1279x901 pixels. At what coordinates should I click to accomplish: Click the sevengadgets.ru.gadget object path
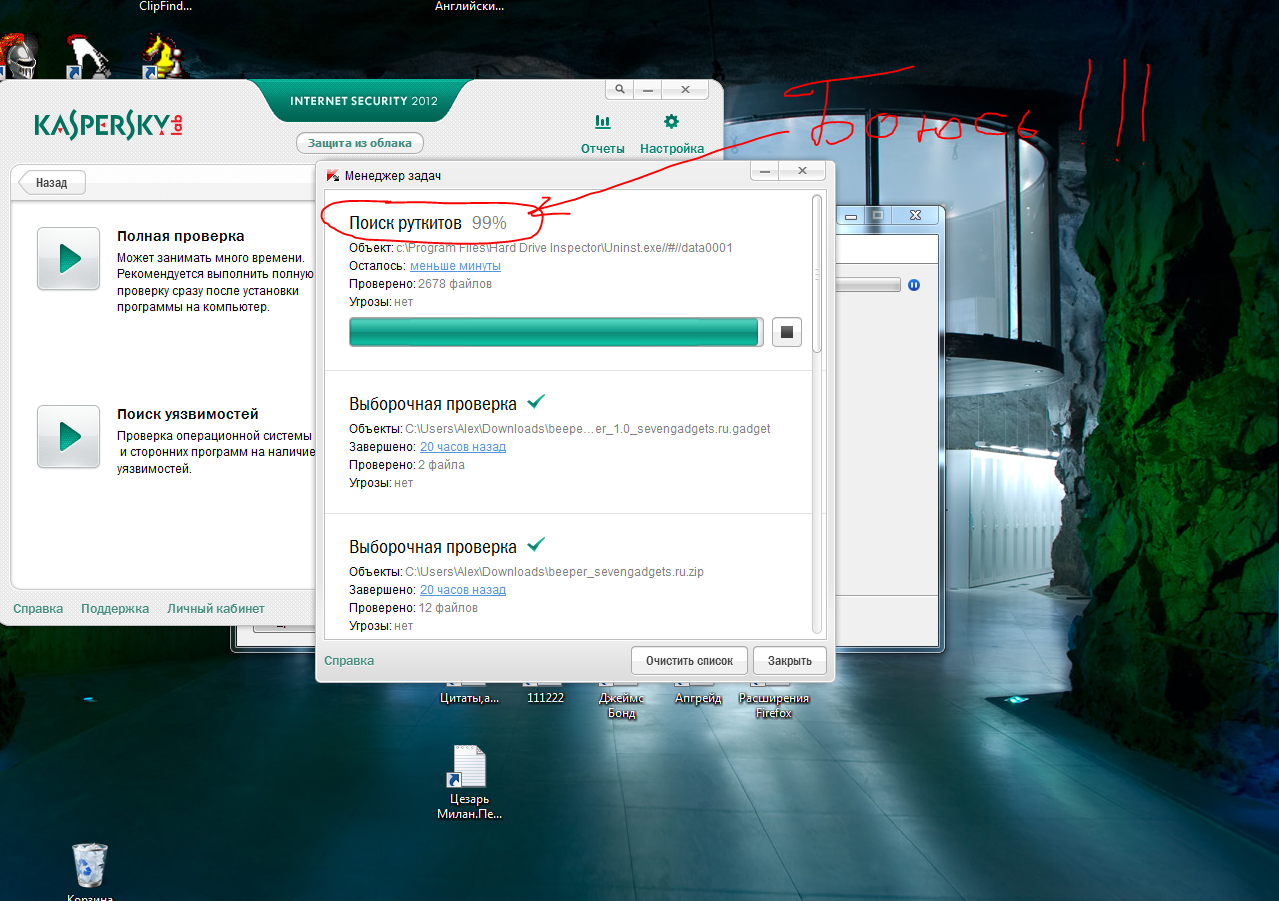[588, 429]
